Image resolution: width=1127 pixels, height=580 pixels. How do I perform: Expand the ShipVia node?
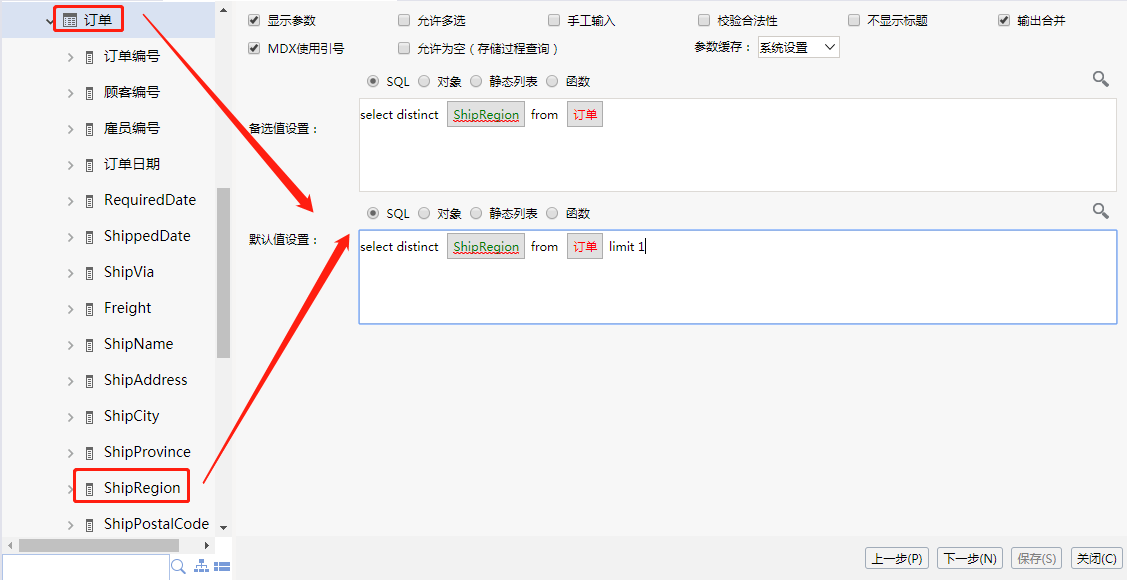[70, 272]
